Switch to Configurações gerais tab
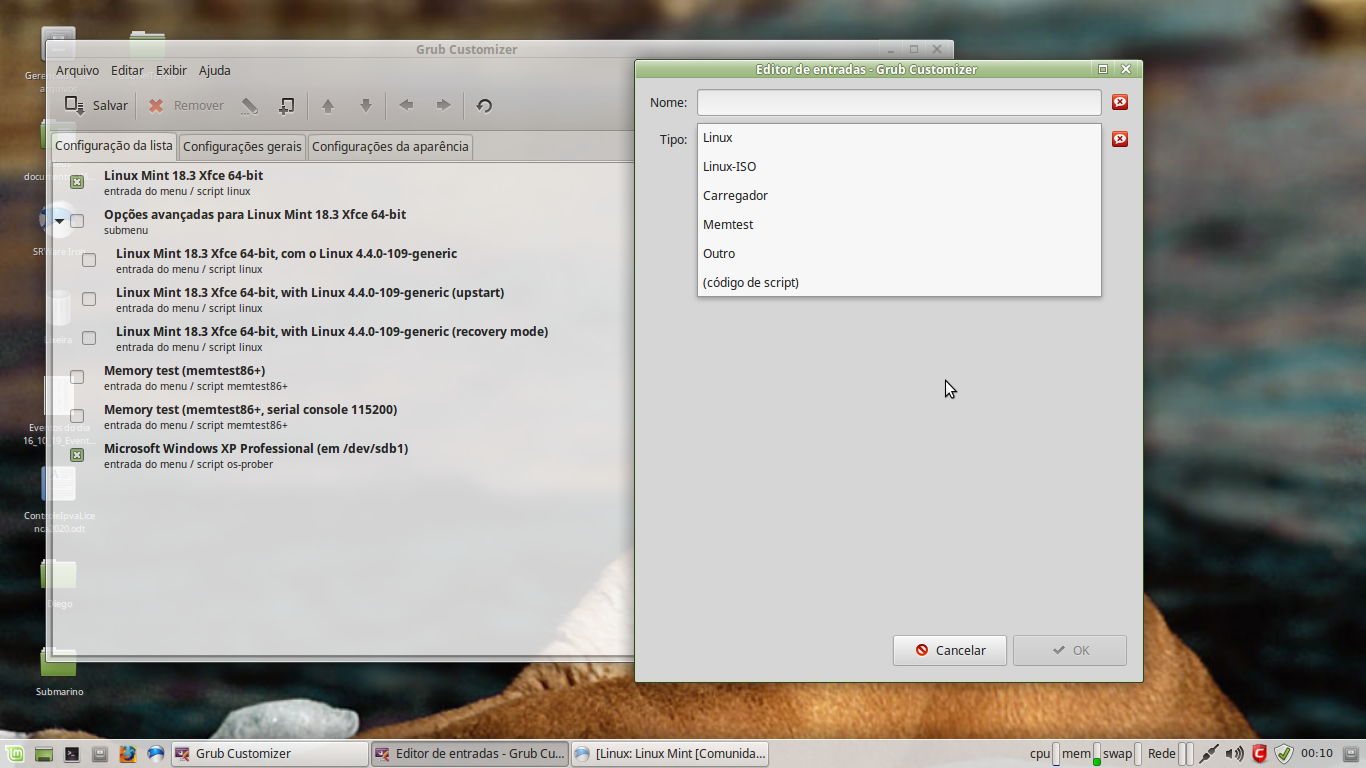 tap(242, 147)
